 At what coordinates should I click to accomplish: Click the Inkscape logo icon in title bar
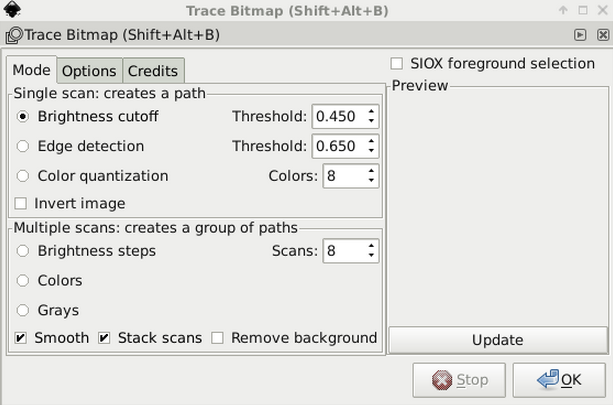[x=12, y=9]
